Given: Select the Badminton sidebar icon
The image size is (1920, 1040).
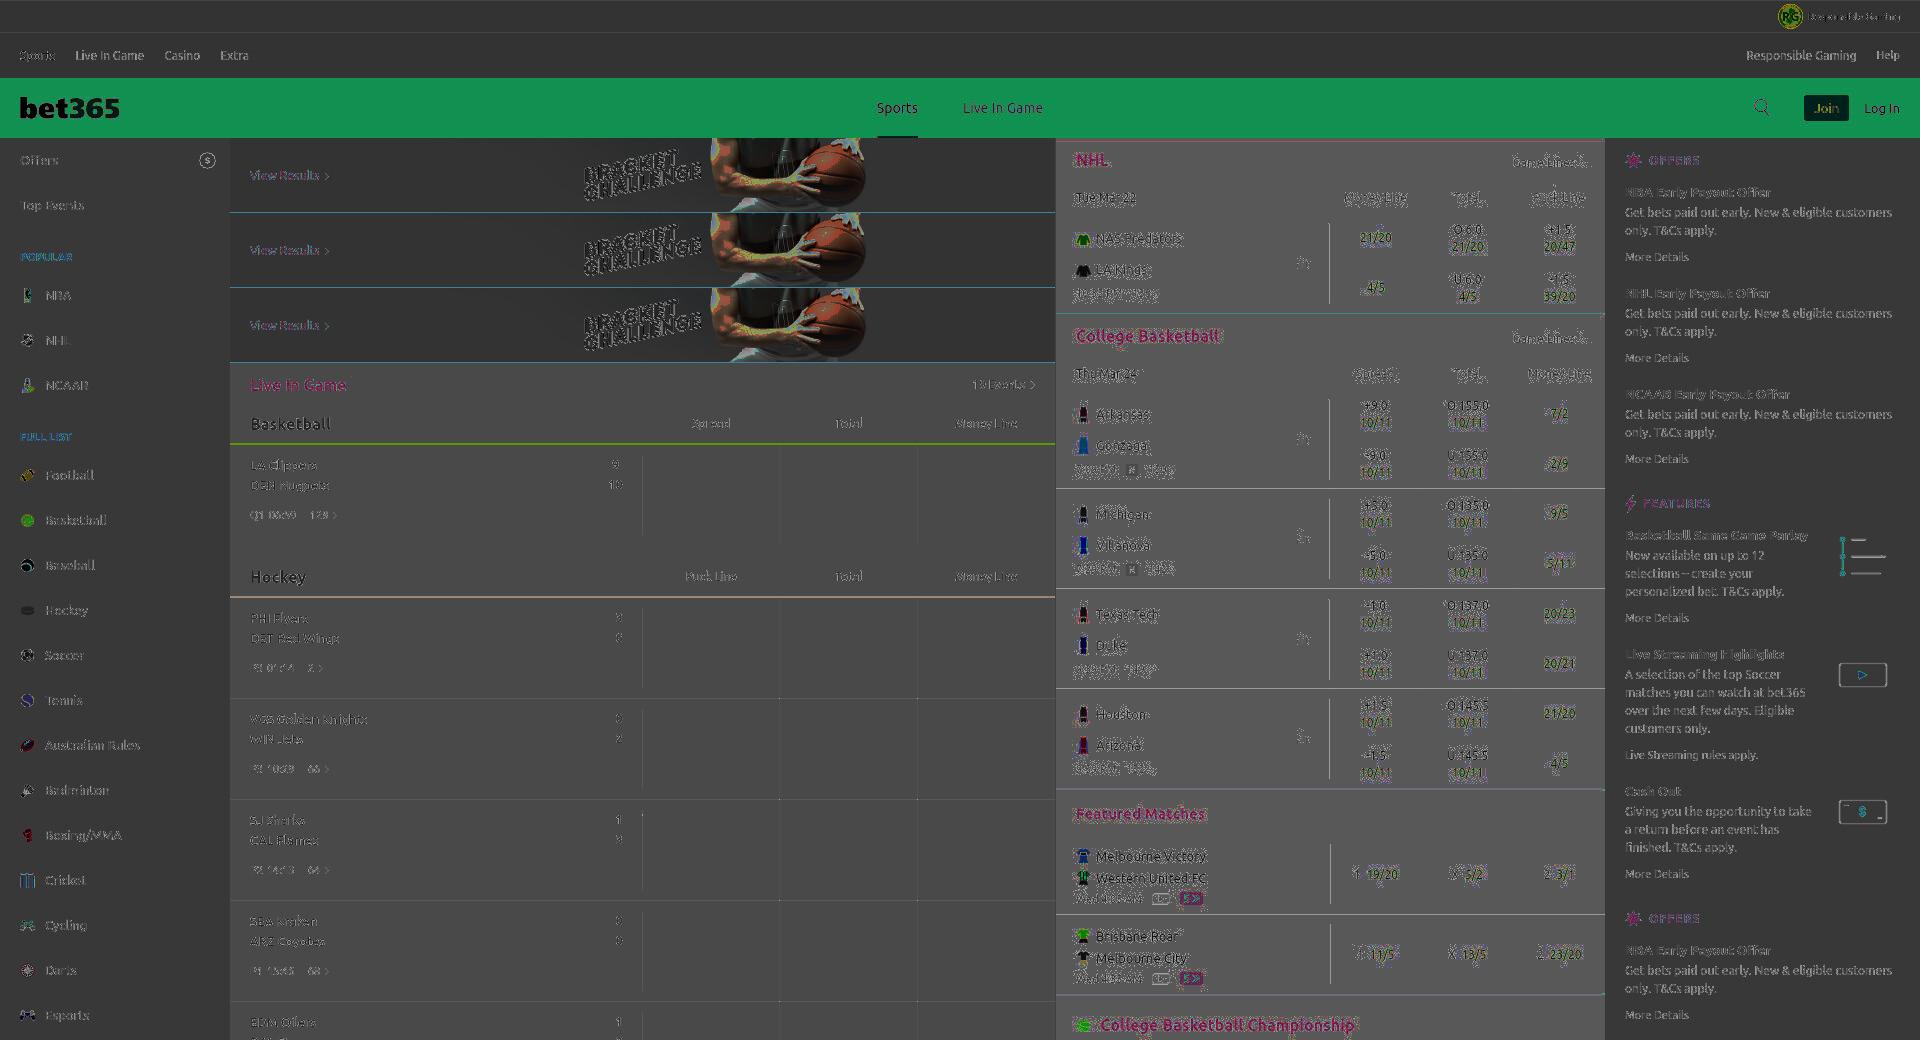Looking at the screenshot, I should tap(28, 790).
